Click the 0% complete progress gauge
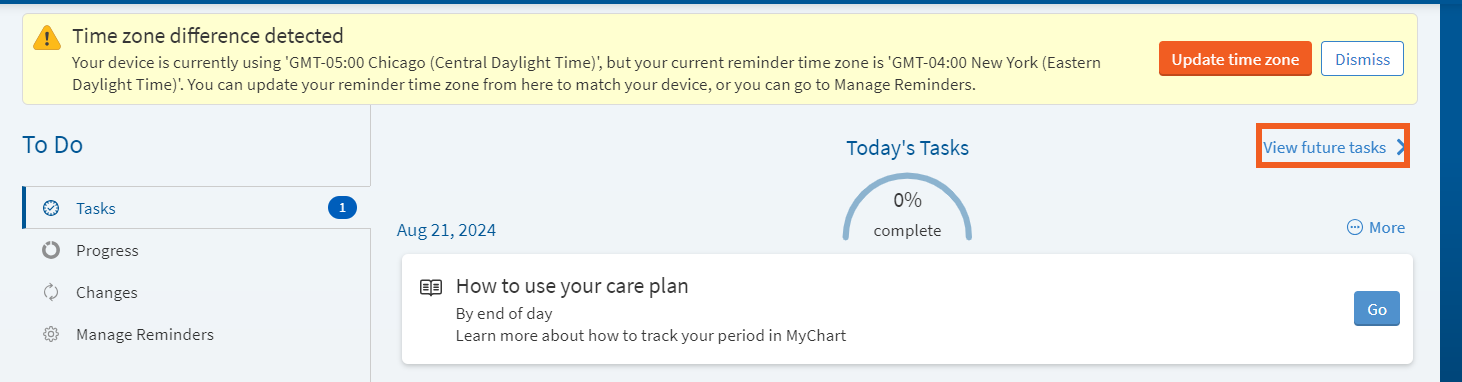The image size is (1462, 382). coord(907,208)
